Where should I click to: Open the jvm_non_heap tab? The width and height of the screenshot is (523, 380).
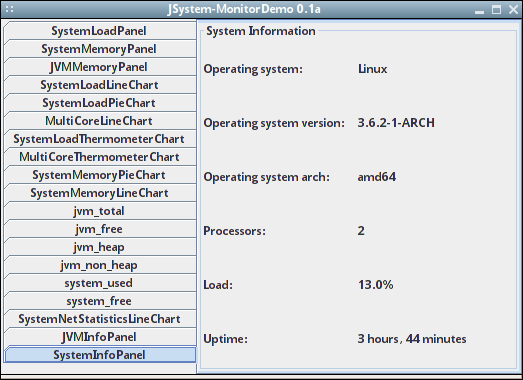[100, 265]
